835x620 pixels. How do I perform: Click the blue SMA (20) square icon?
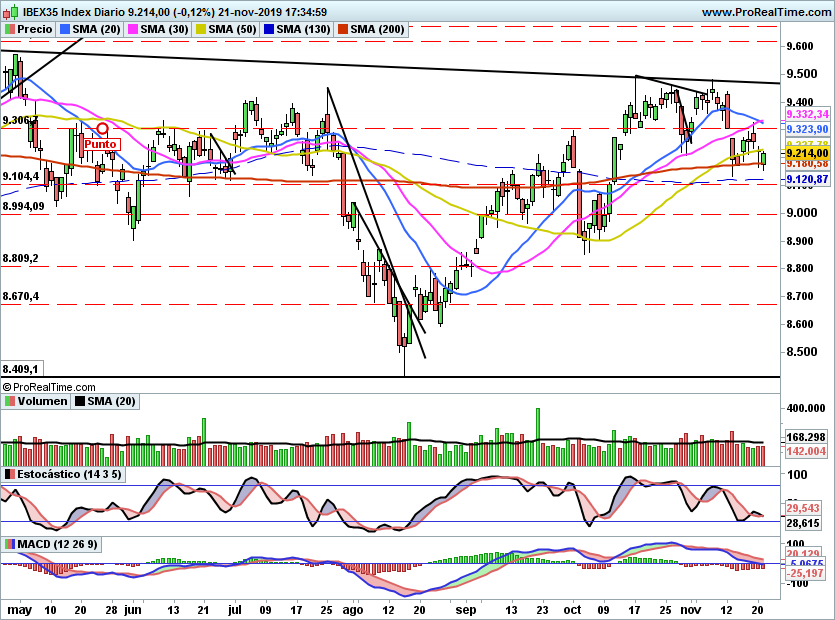(64, 29)
